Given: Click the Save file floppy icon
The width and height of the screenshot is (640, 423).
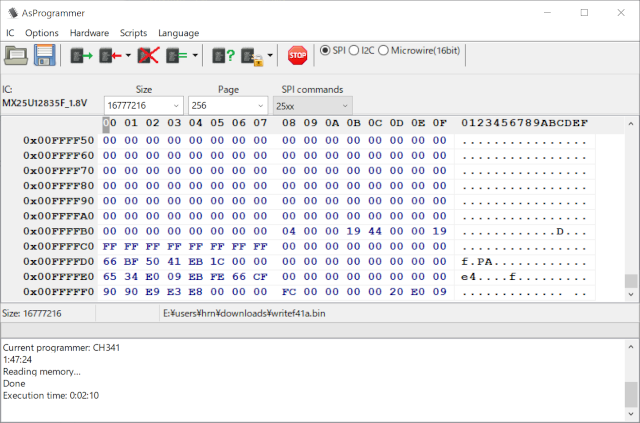Looking at the screenshot, I should pos(45,55).
